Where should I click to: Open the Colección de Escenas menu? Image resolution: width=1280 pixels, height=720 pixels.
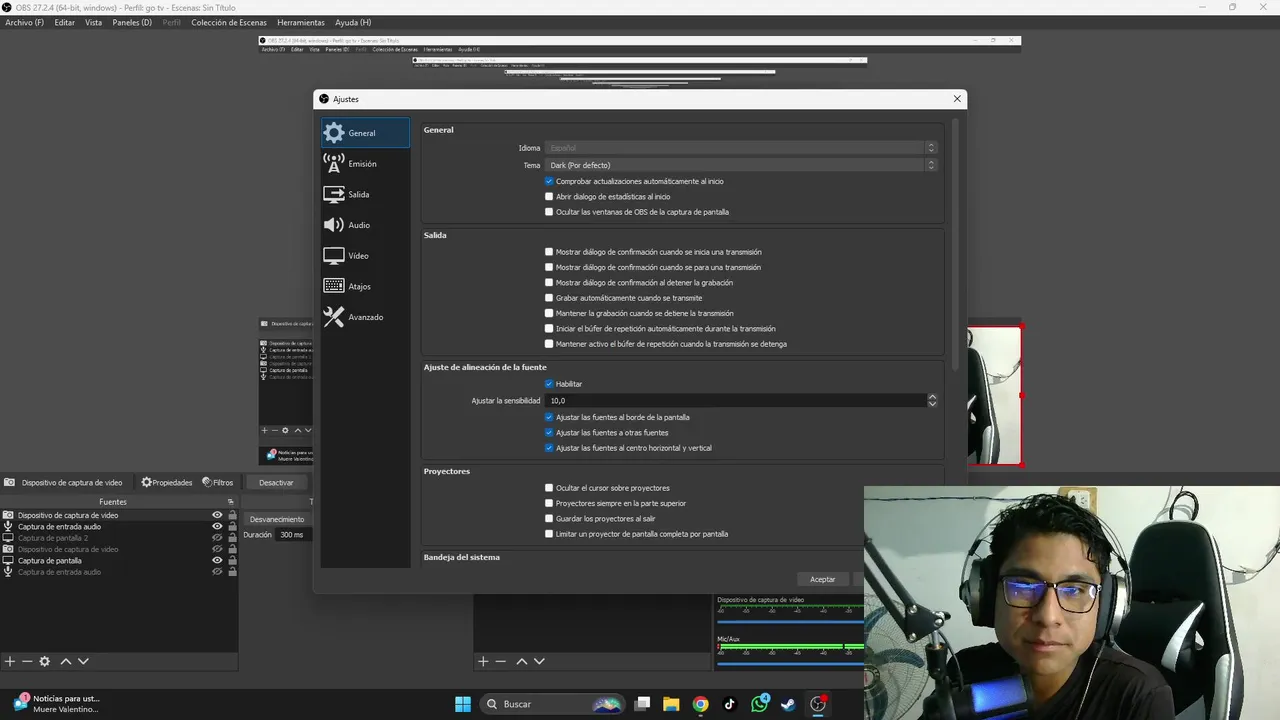229,22
